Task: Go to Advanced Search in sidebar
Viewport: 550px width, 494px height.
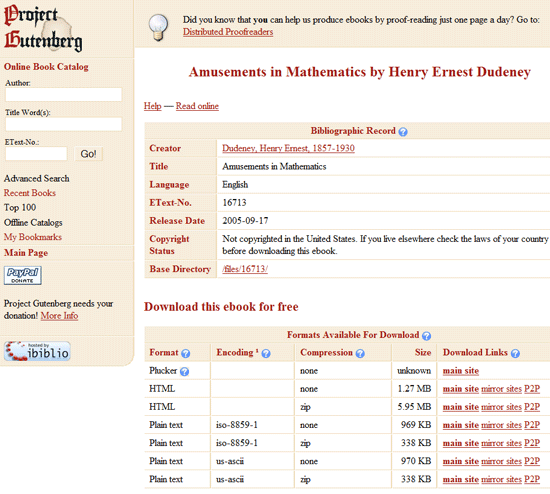Action: pyautogui.click(x=36, y=179)
